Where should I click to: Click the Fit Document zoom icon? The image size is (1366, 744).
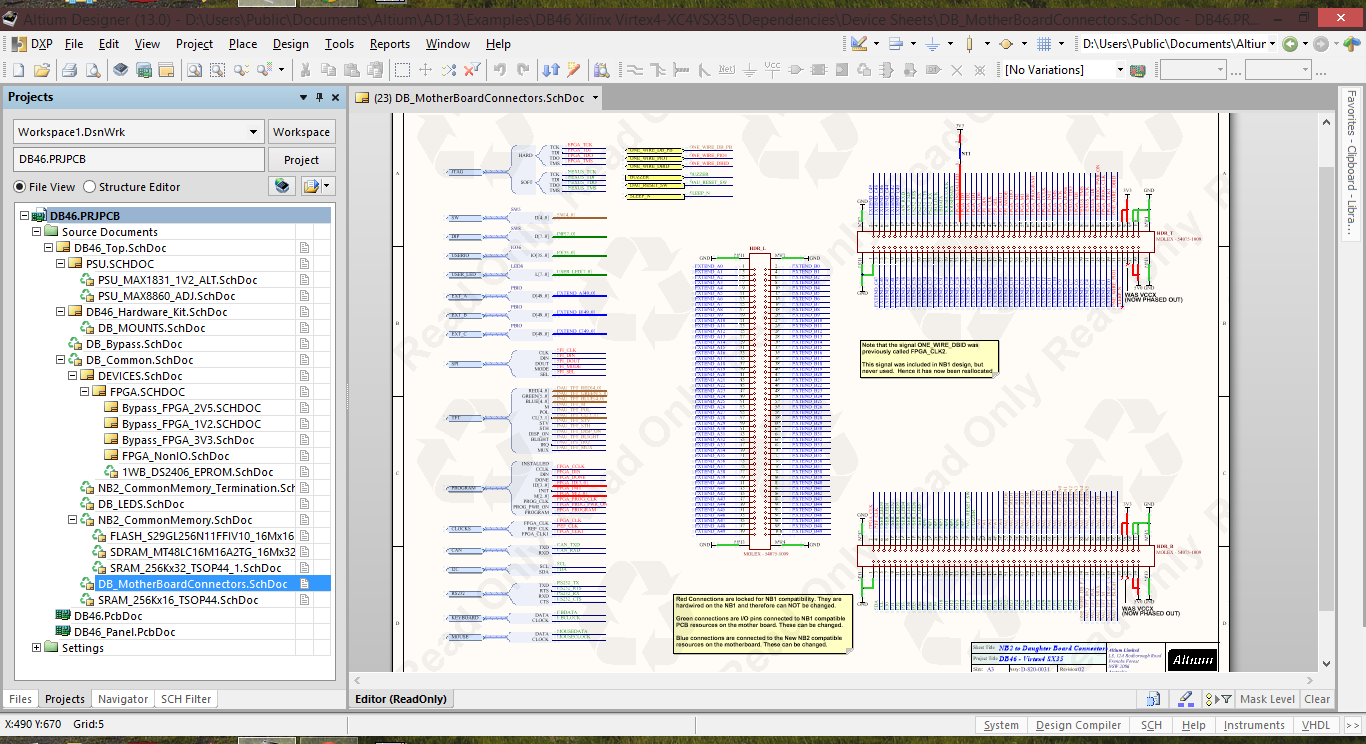pyautogui.click(x=193, y=70)
